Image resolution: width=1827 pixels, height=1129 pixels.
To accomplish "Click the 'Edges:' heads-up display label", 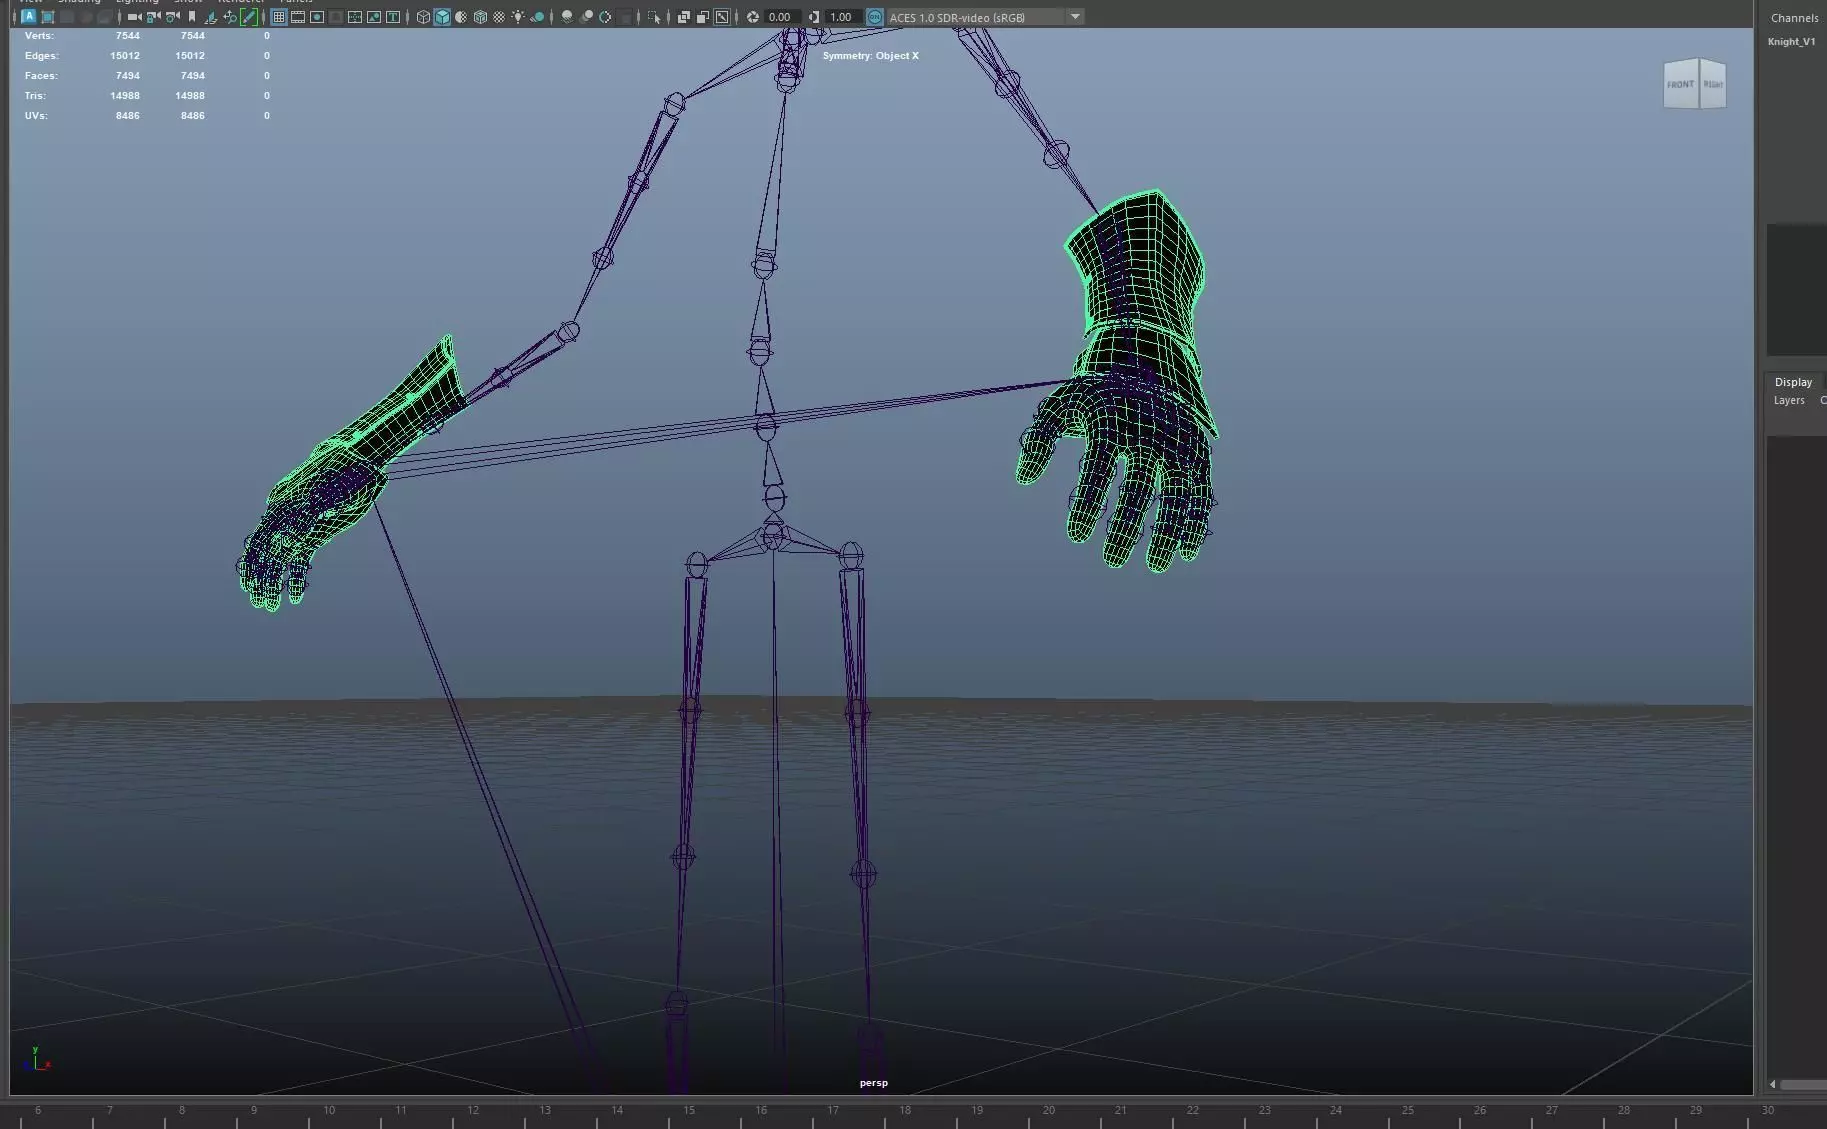I will (x=41, y=55).
